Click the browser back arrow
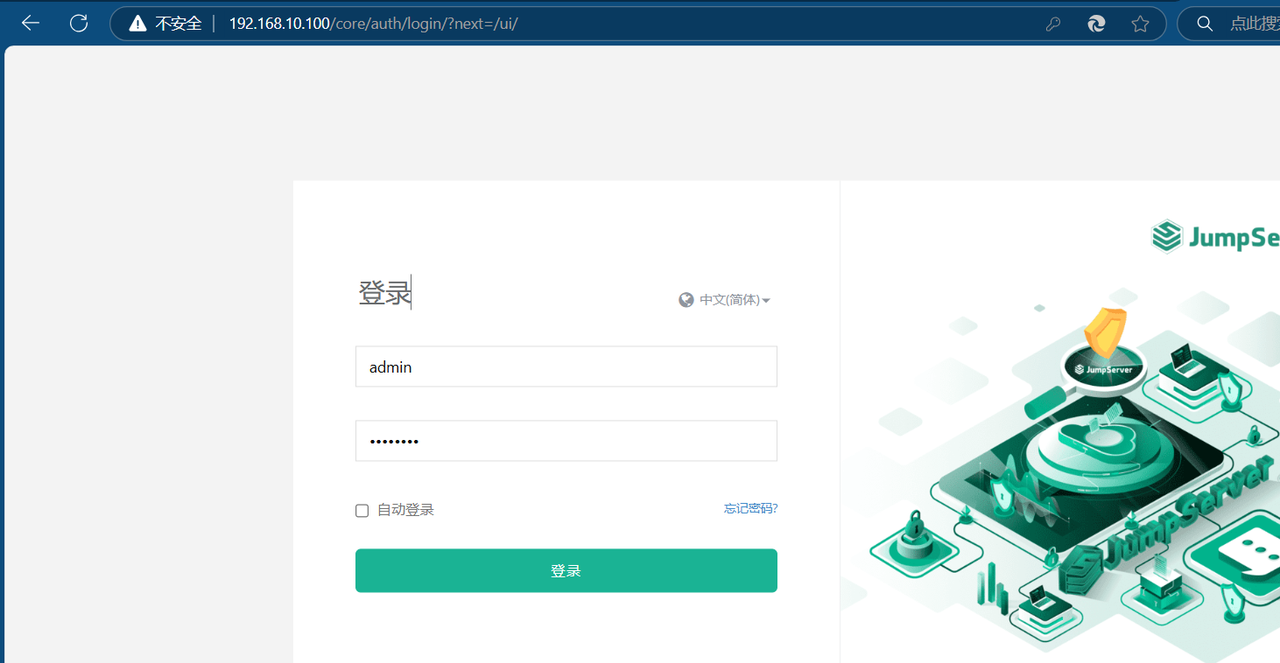The height and width of the screenshot is (663, 1280). 29,23
